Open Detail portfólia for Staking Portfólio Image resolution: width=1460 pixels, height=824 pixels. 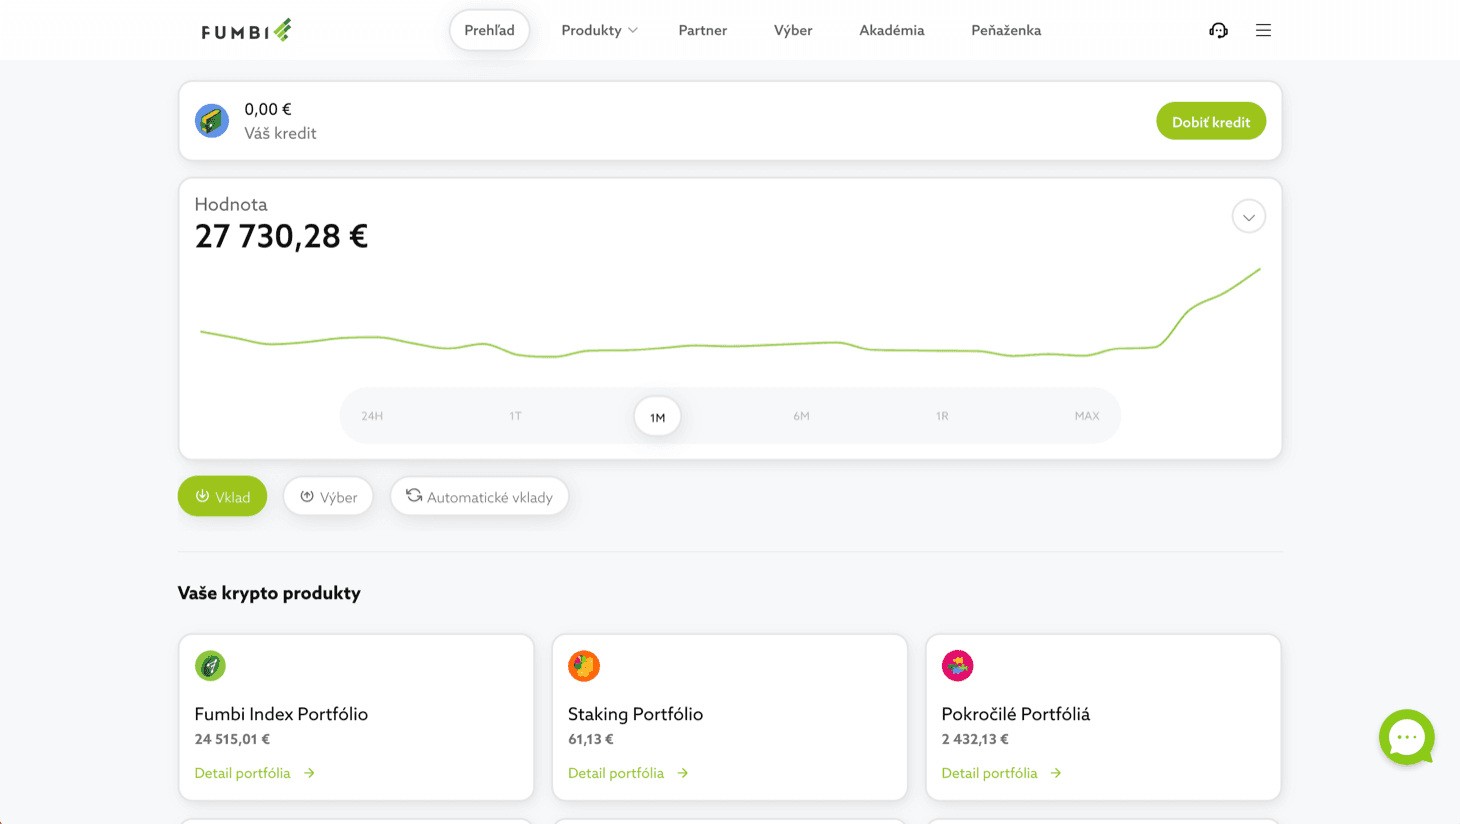tap(616, 773)
